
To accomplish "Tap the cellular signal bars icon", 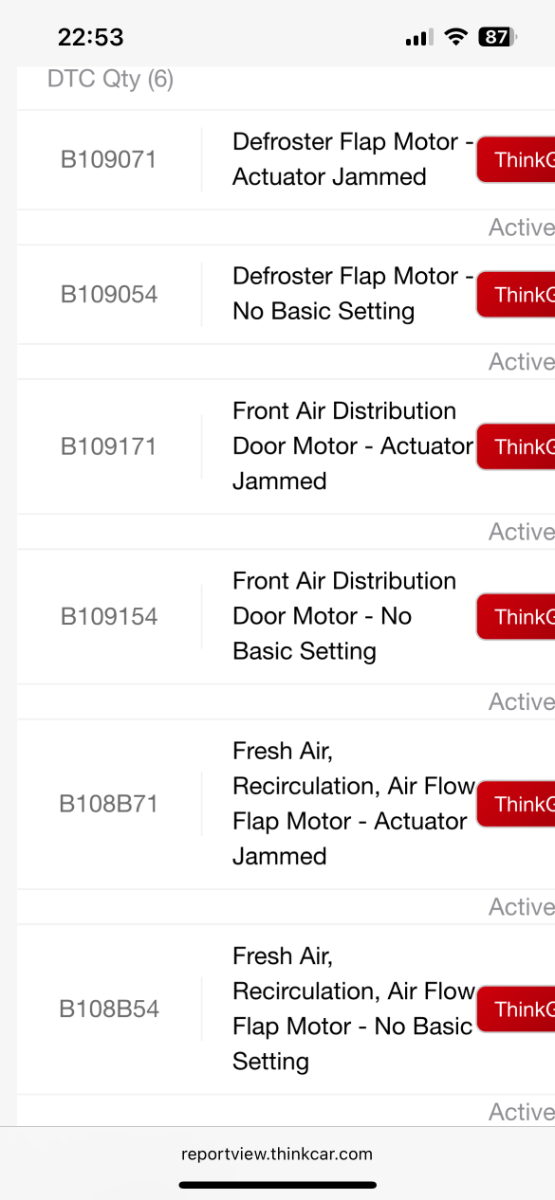I will [419, 38].
